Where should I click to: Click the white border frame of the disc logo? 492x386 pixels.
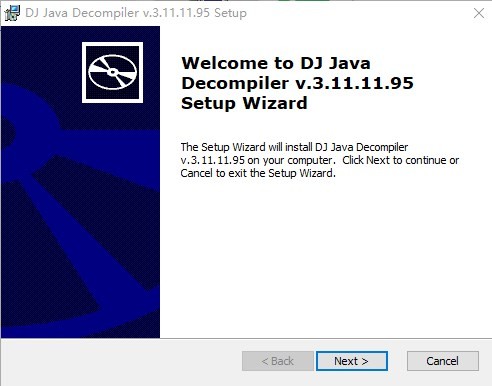click(113, 44)
